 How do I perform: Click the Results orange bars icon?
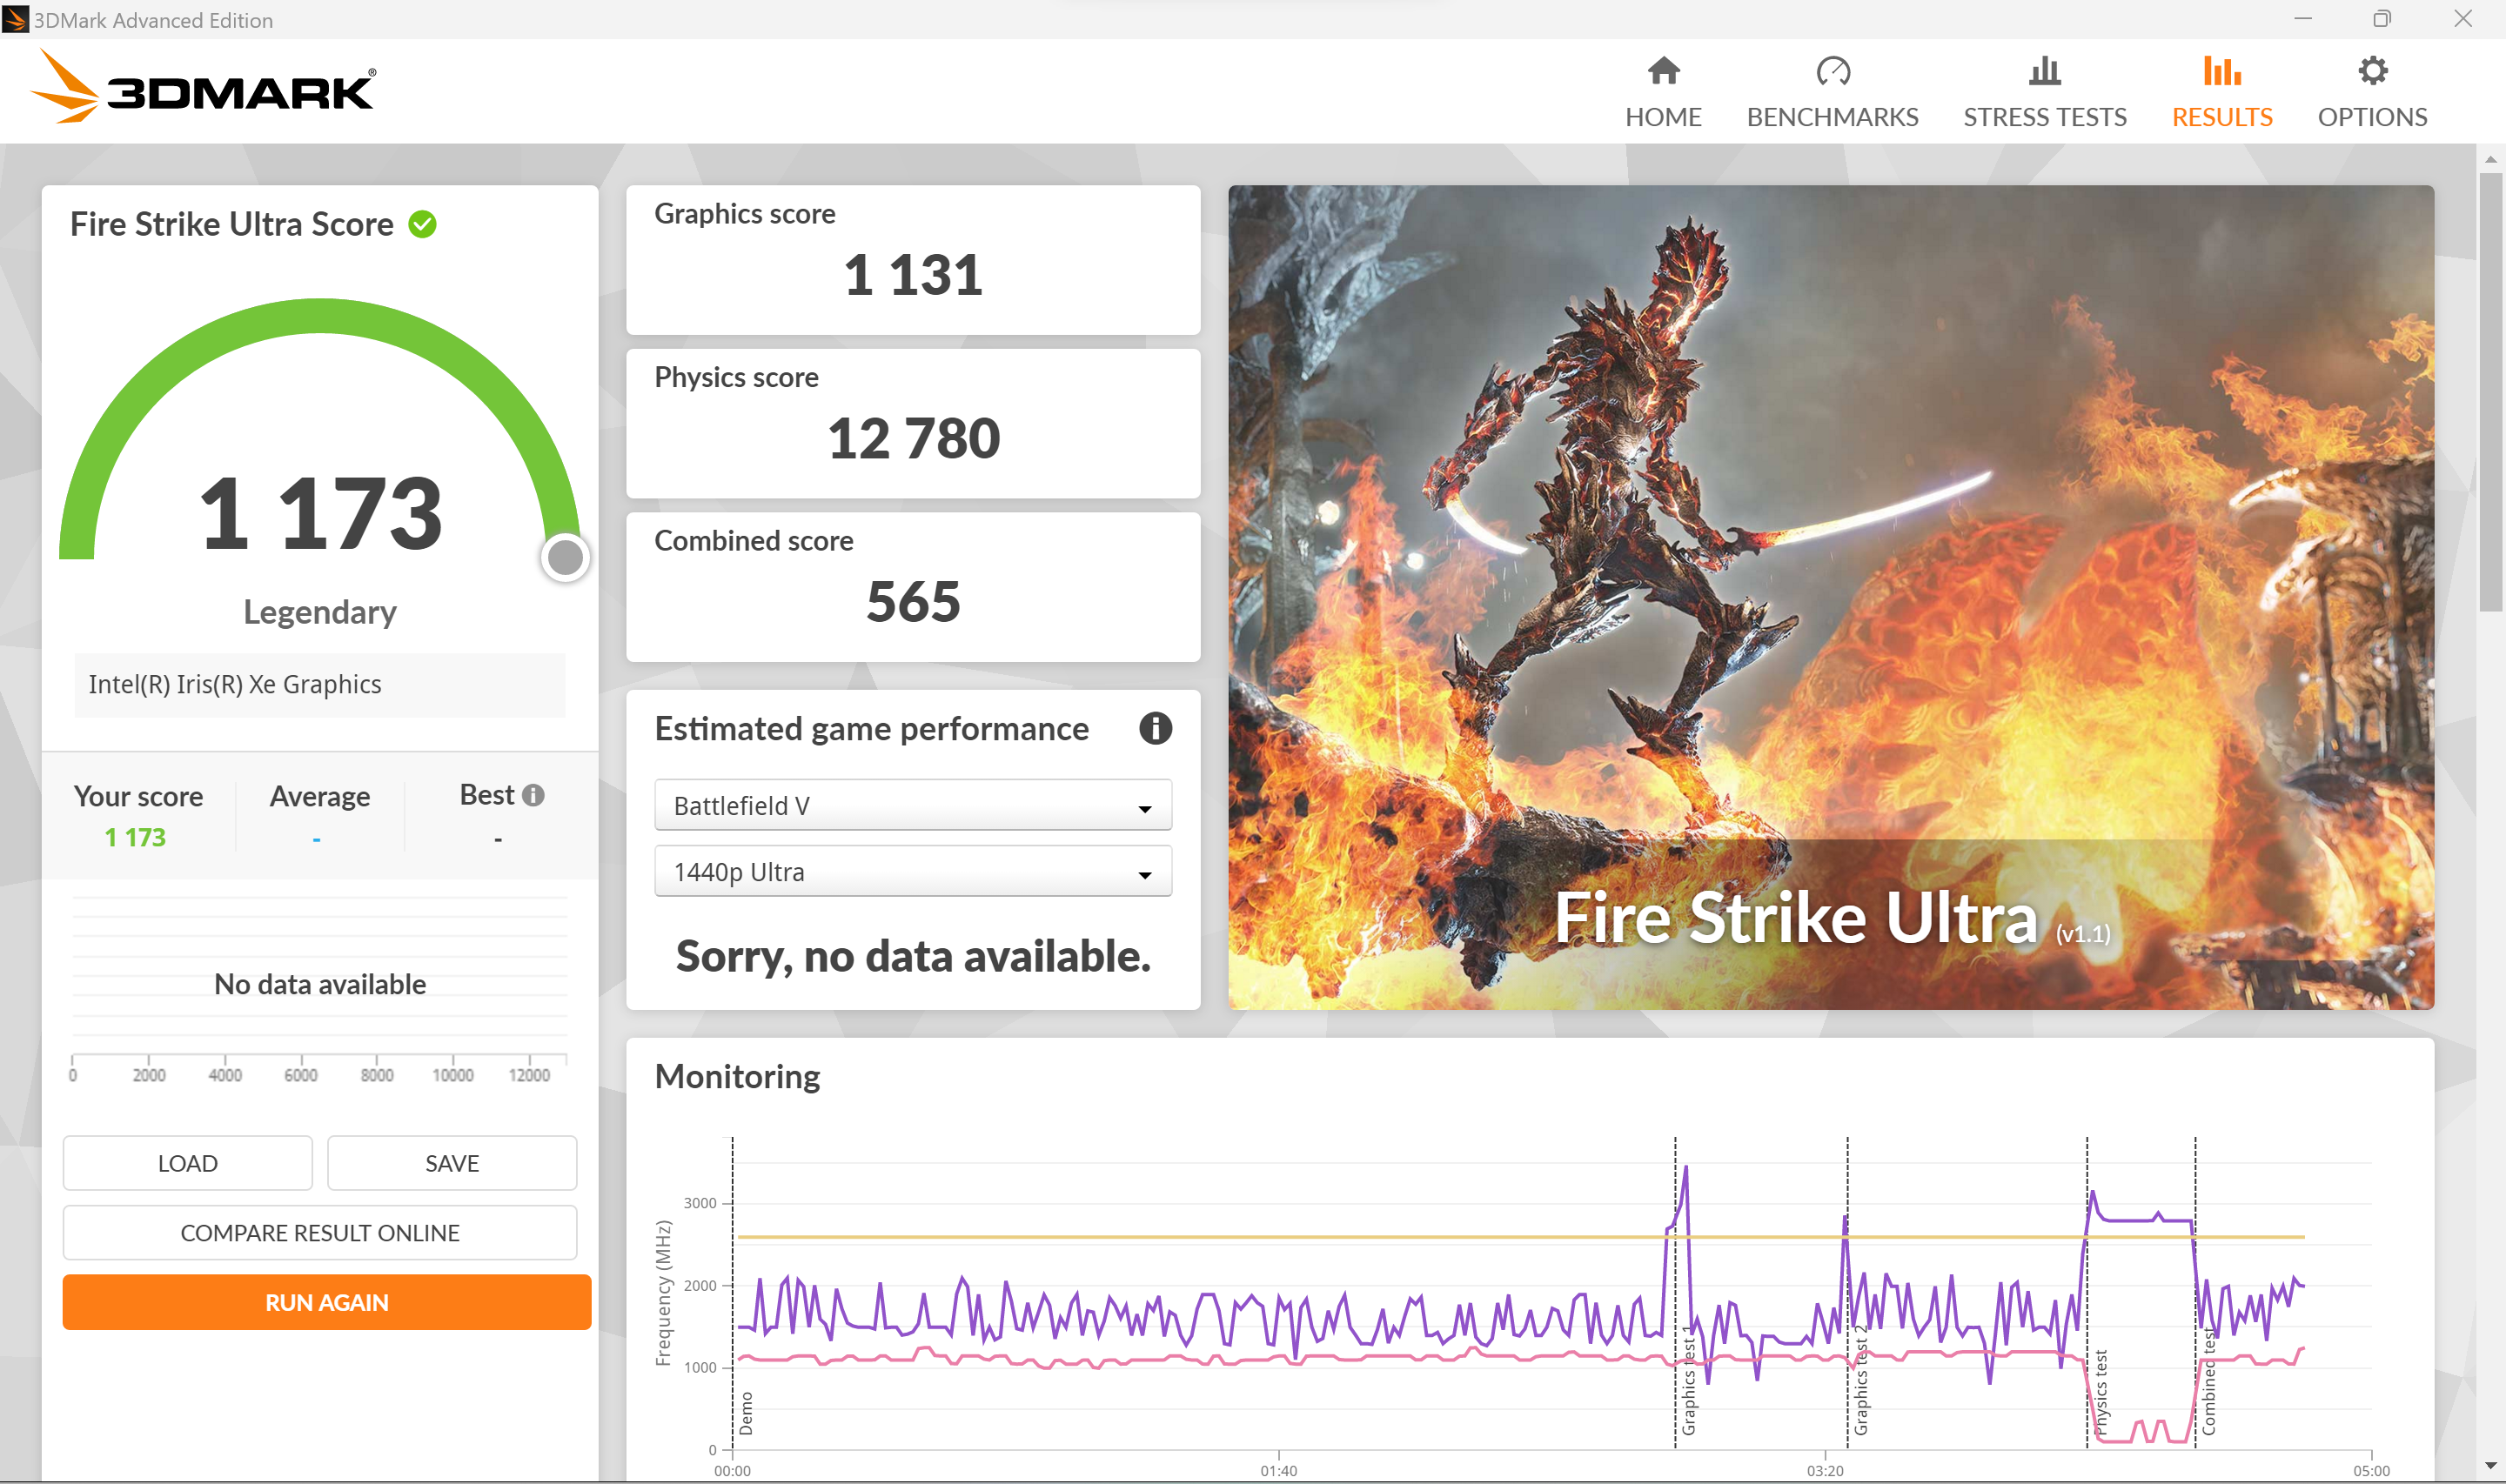pos(2221,71)
